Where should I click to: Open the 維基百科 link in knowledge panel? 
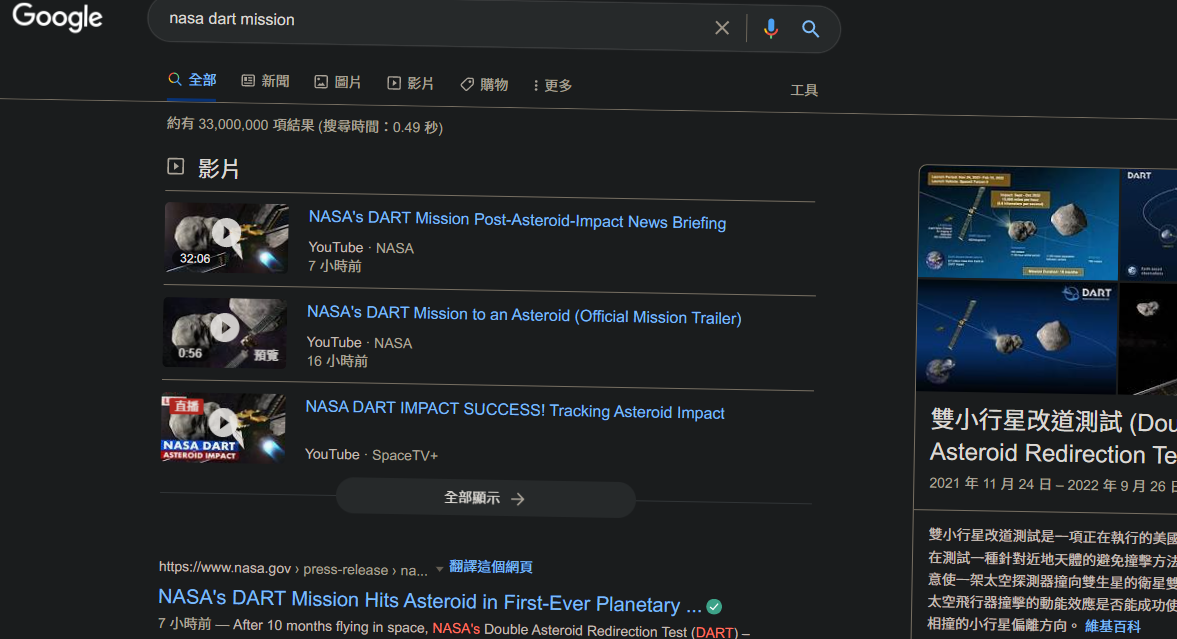(1112, 626)
